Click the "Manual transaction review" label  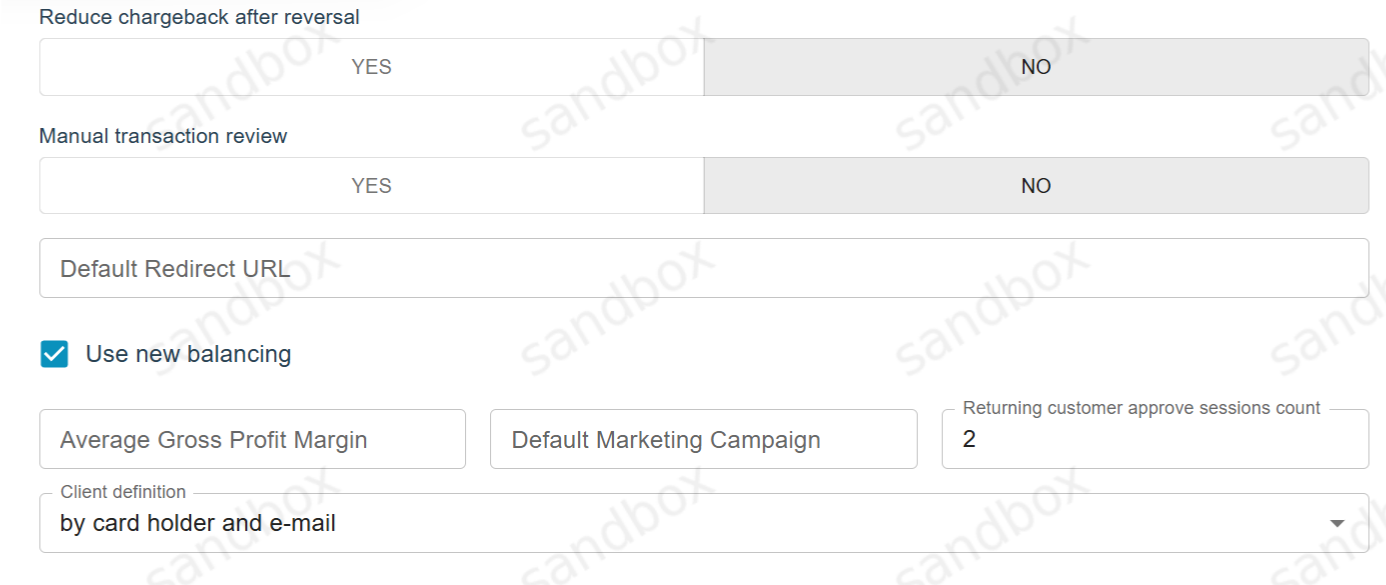pyautogui.click(x=163, y=136)
